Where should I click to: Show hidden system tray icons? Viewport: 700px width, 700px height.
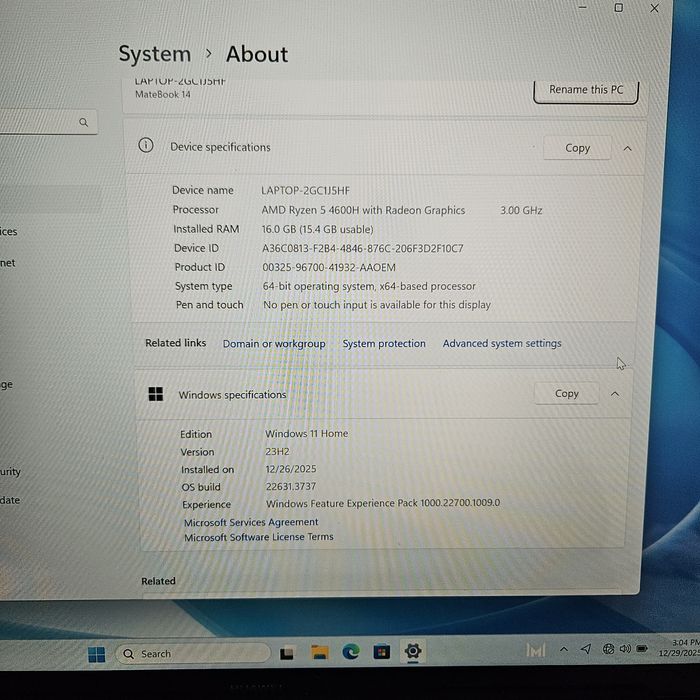point(564,650)
